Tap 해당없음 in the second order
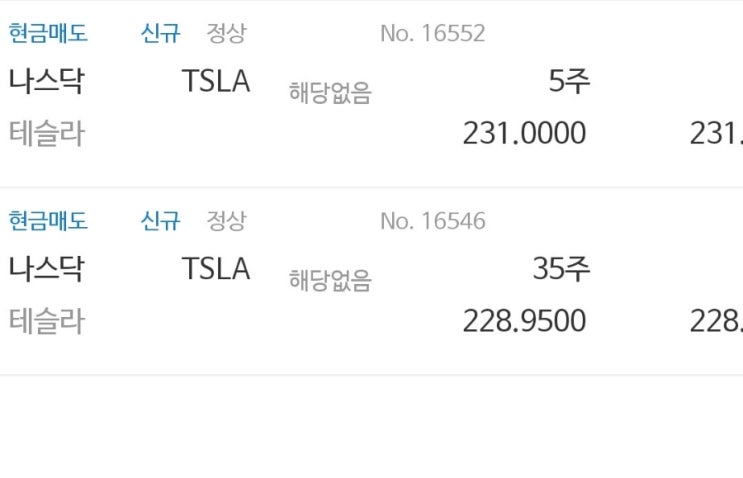Screen dimensions: 743x478 tap(330, 280)
